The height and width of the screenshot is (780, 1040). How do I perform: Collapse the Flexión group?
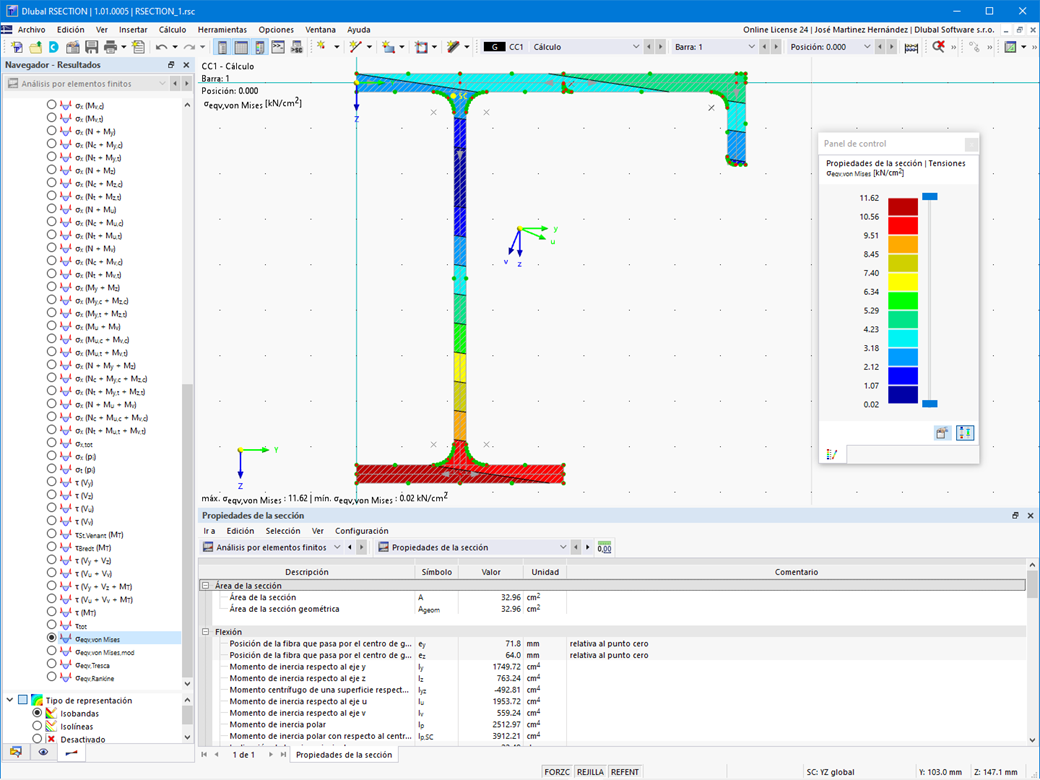click(206, 632)
